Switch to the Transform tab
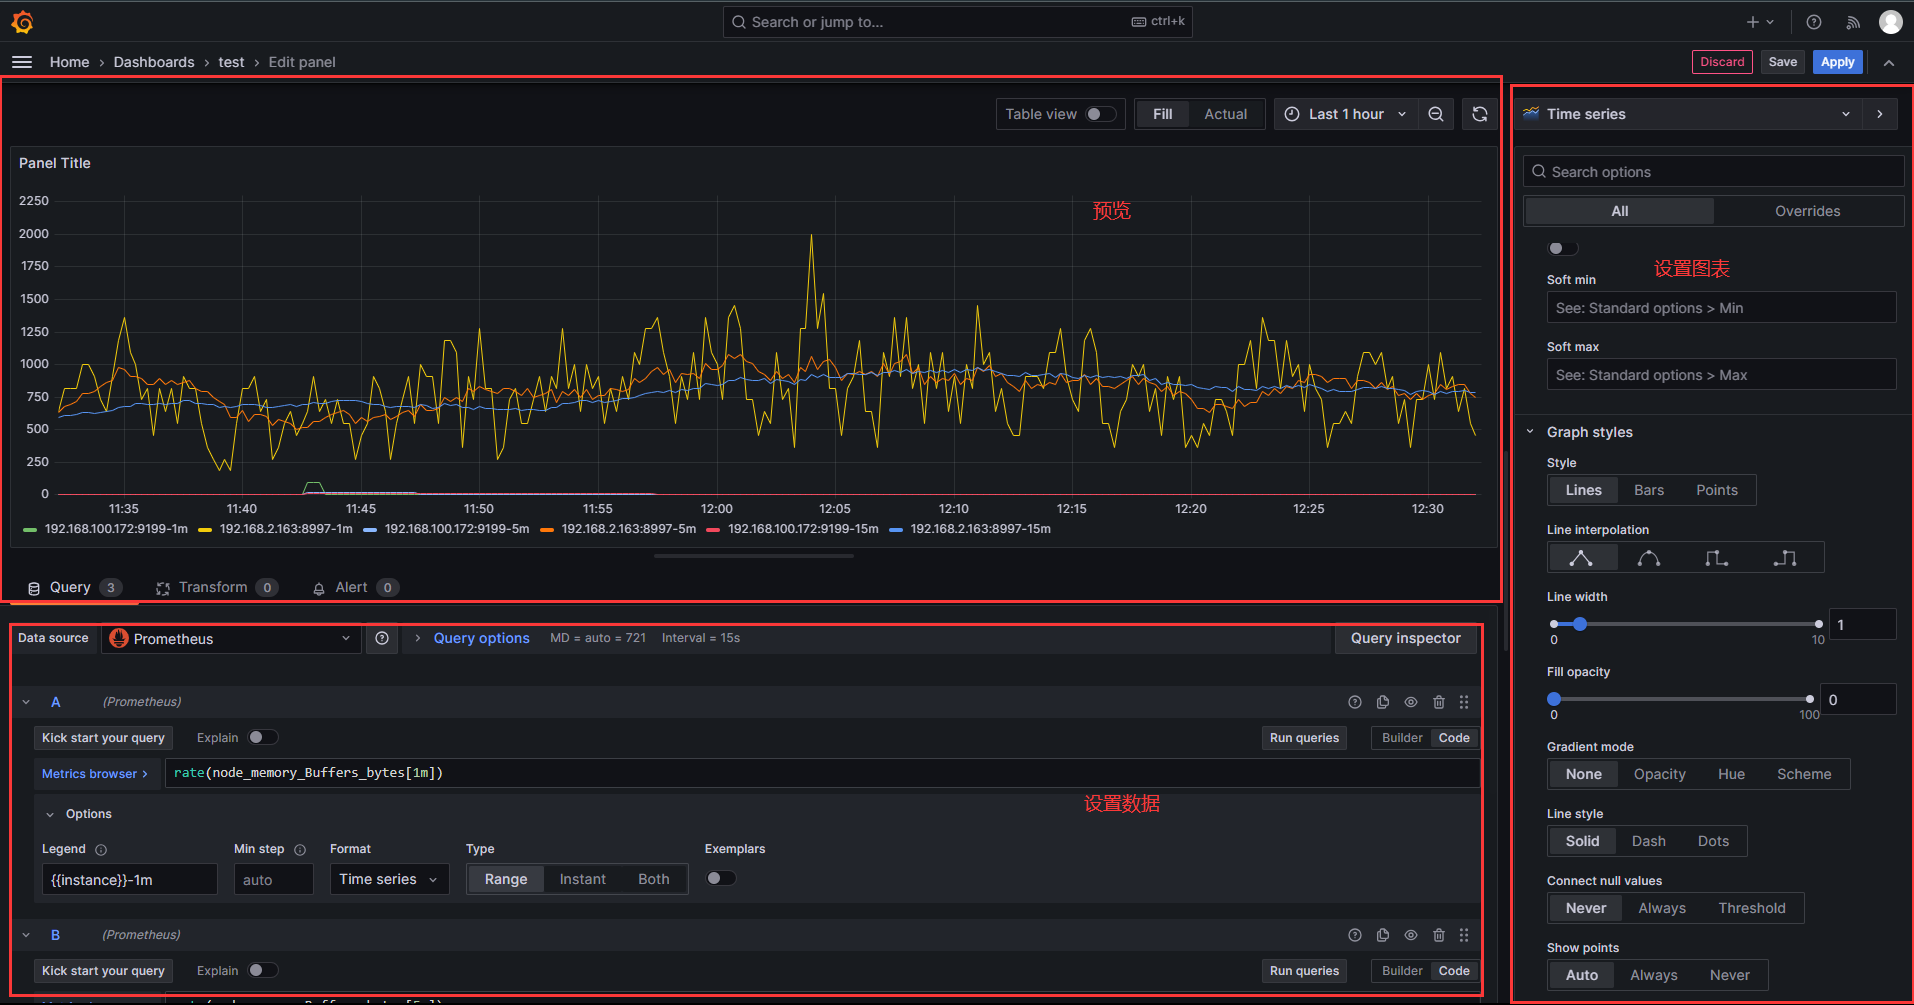 click(x=216, y=587)
